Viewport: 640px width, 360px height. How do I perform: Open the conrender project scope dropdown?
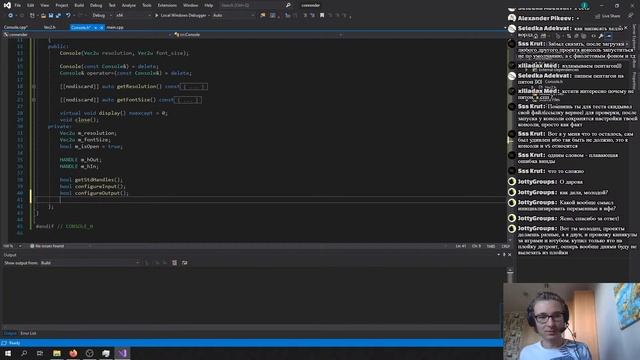point(87,35)
